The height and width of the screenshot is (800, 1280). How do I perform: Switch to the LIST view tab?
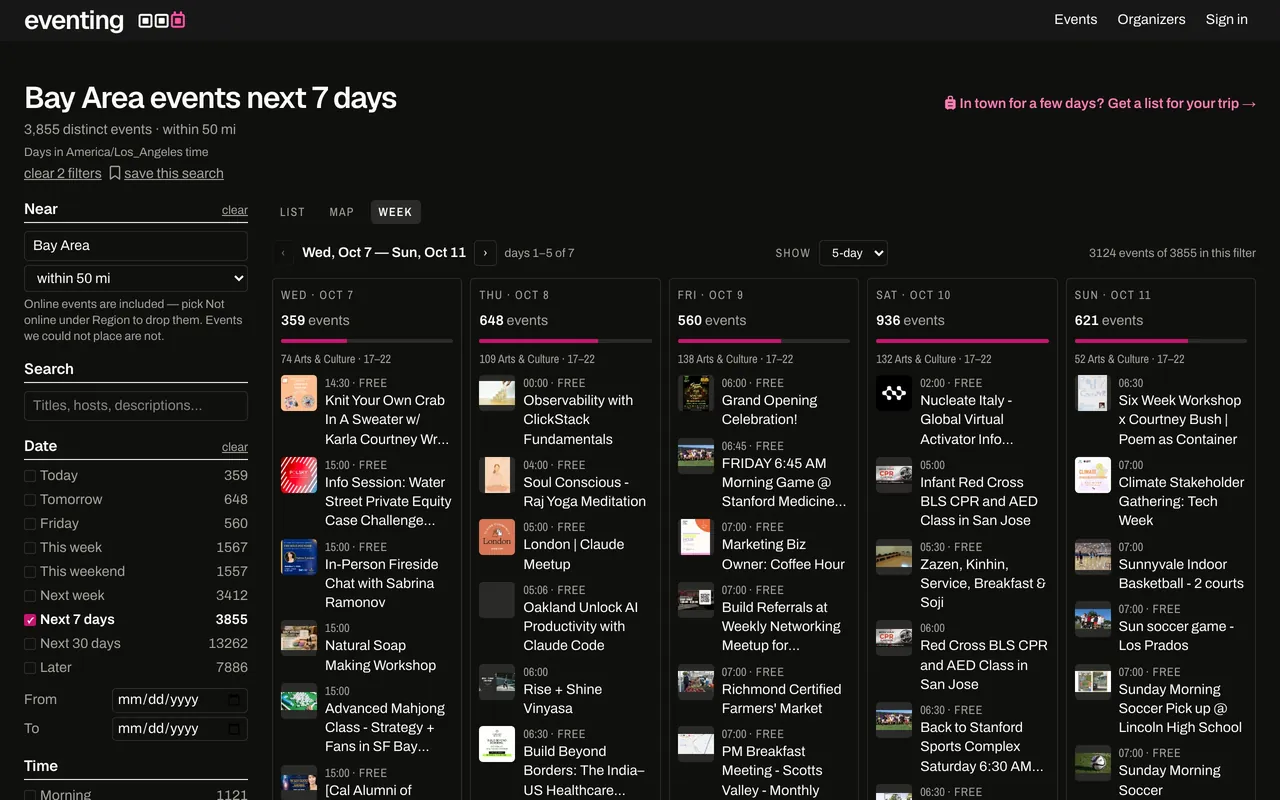(292, 212)
